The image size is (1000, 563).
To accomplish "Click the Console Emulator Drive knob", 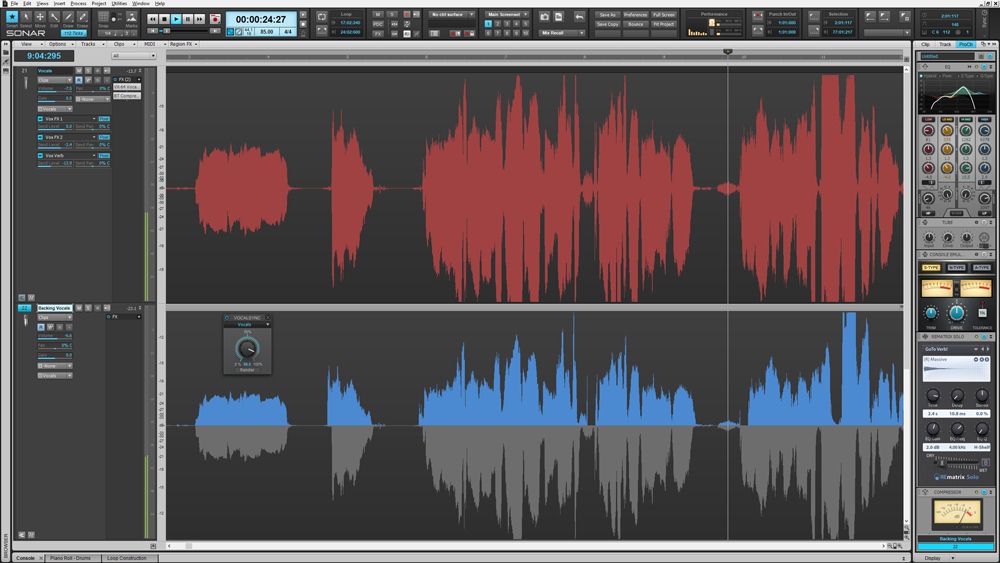I will (x=956, y=313).
